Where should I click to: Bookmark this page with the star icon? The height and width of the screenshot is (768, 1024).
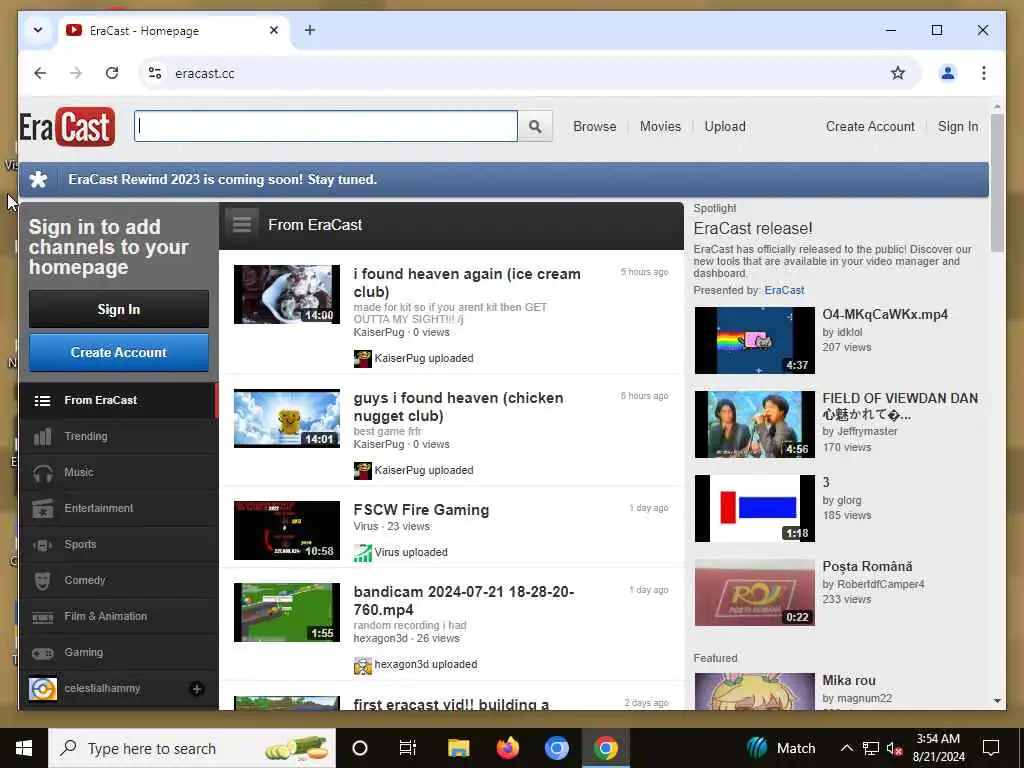pyautogui.click(x=898, y=73)
